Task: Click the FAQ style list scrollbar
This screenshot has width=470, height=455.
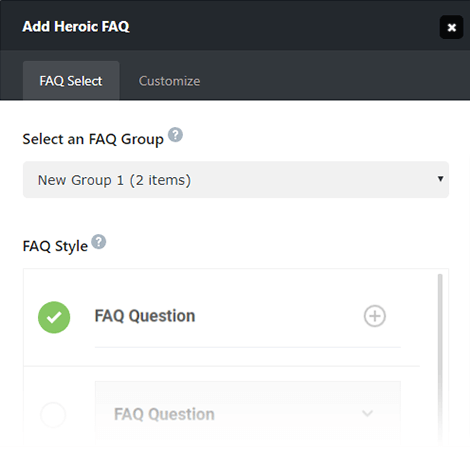Action: click(440, 358)
